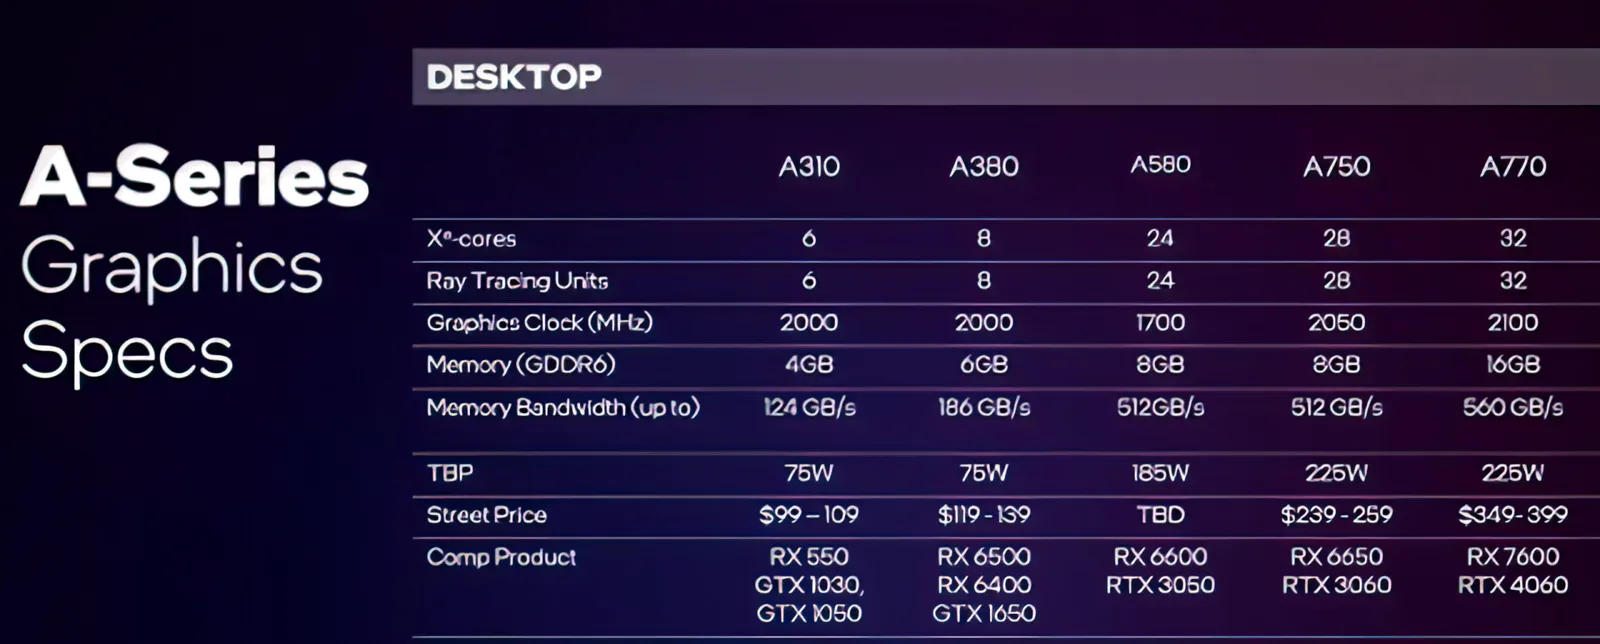Click the TBP row label
The height and width of the screenshot is (644, 1600).
(x=450, y=473)
